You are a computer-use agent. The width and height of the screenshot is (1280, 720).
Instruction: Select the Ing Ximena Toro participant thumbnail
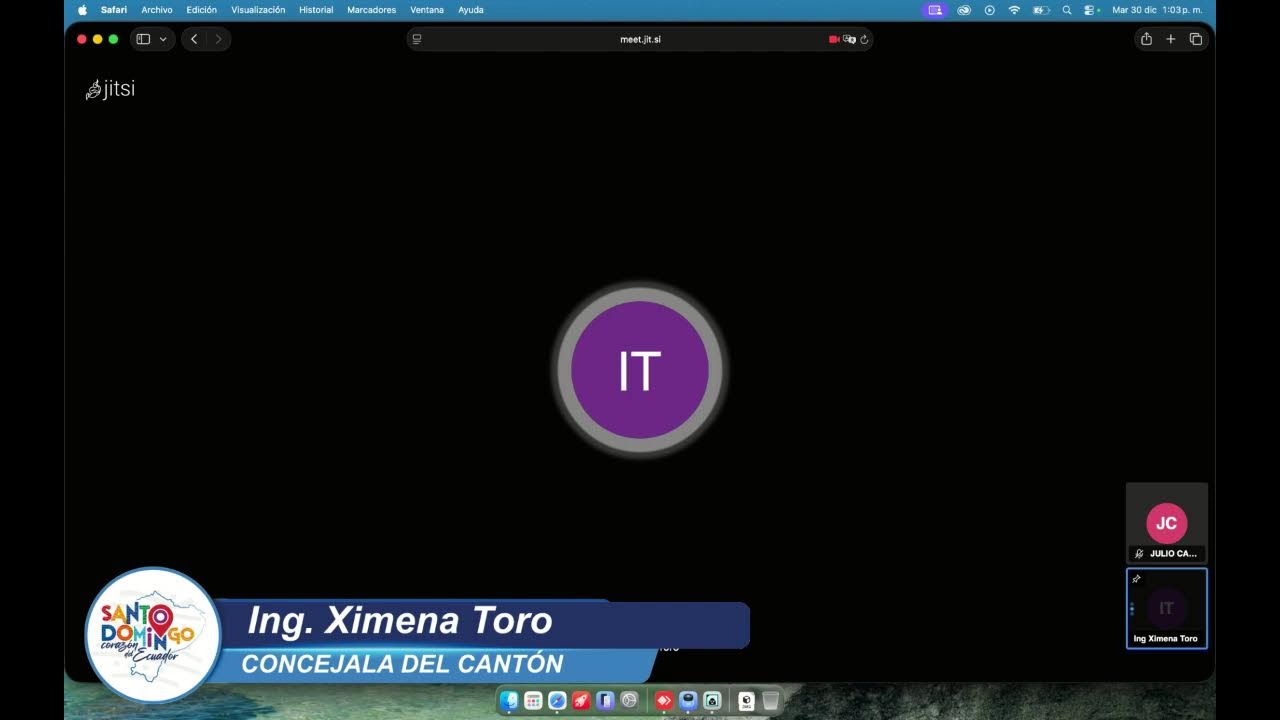[x=1167, y=608]
